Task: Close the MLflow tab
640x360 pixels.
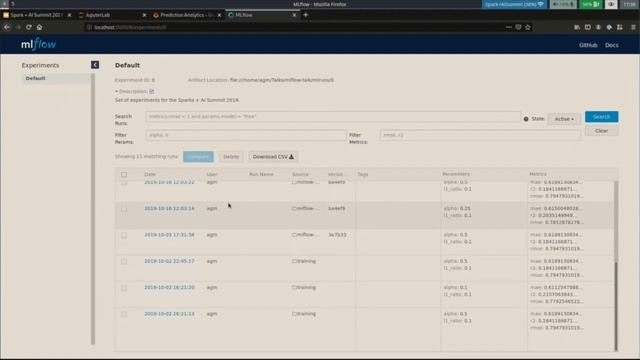Action: (294, 15)
